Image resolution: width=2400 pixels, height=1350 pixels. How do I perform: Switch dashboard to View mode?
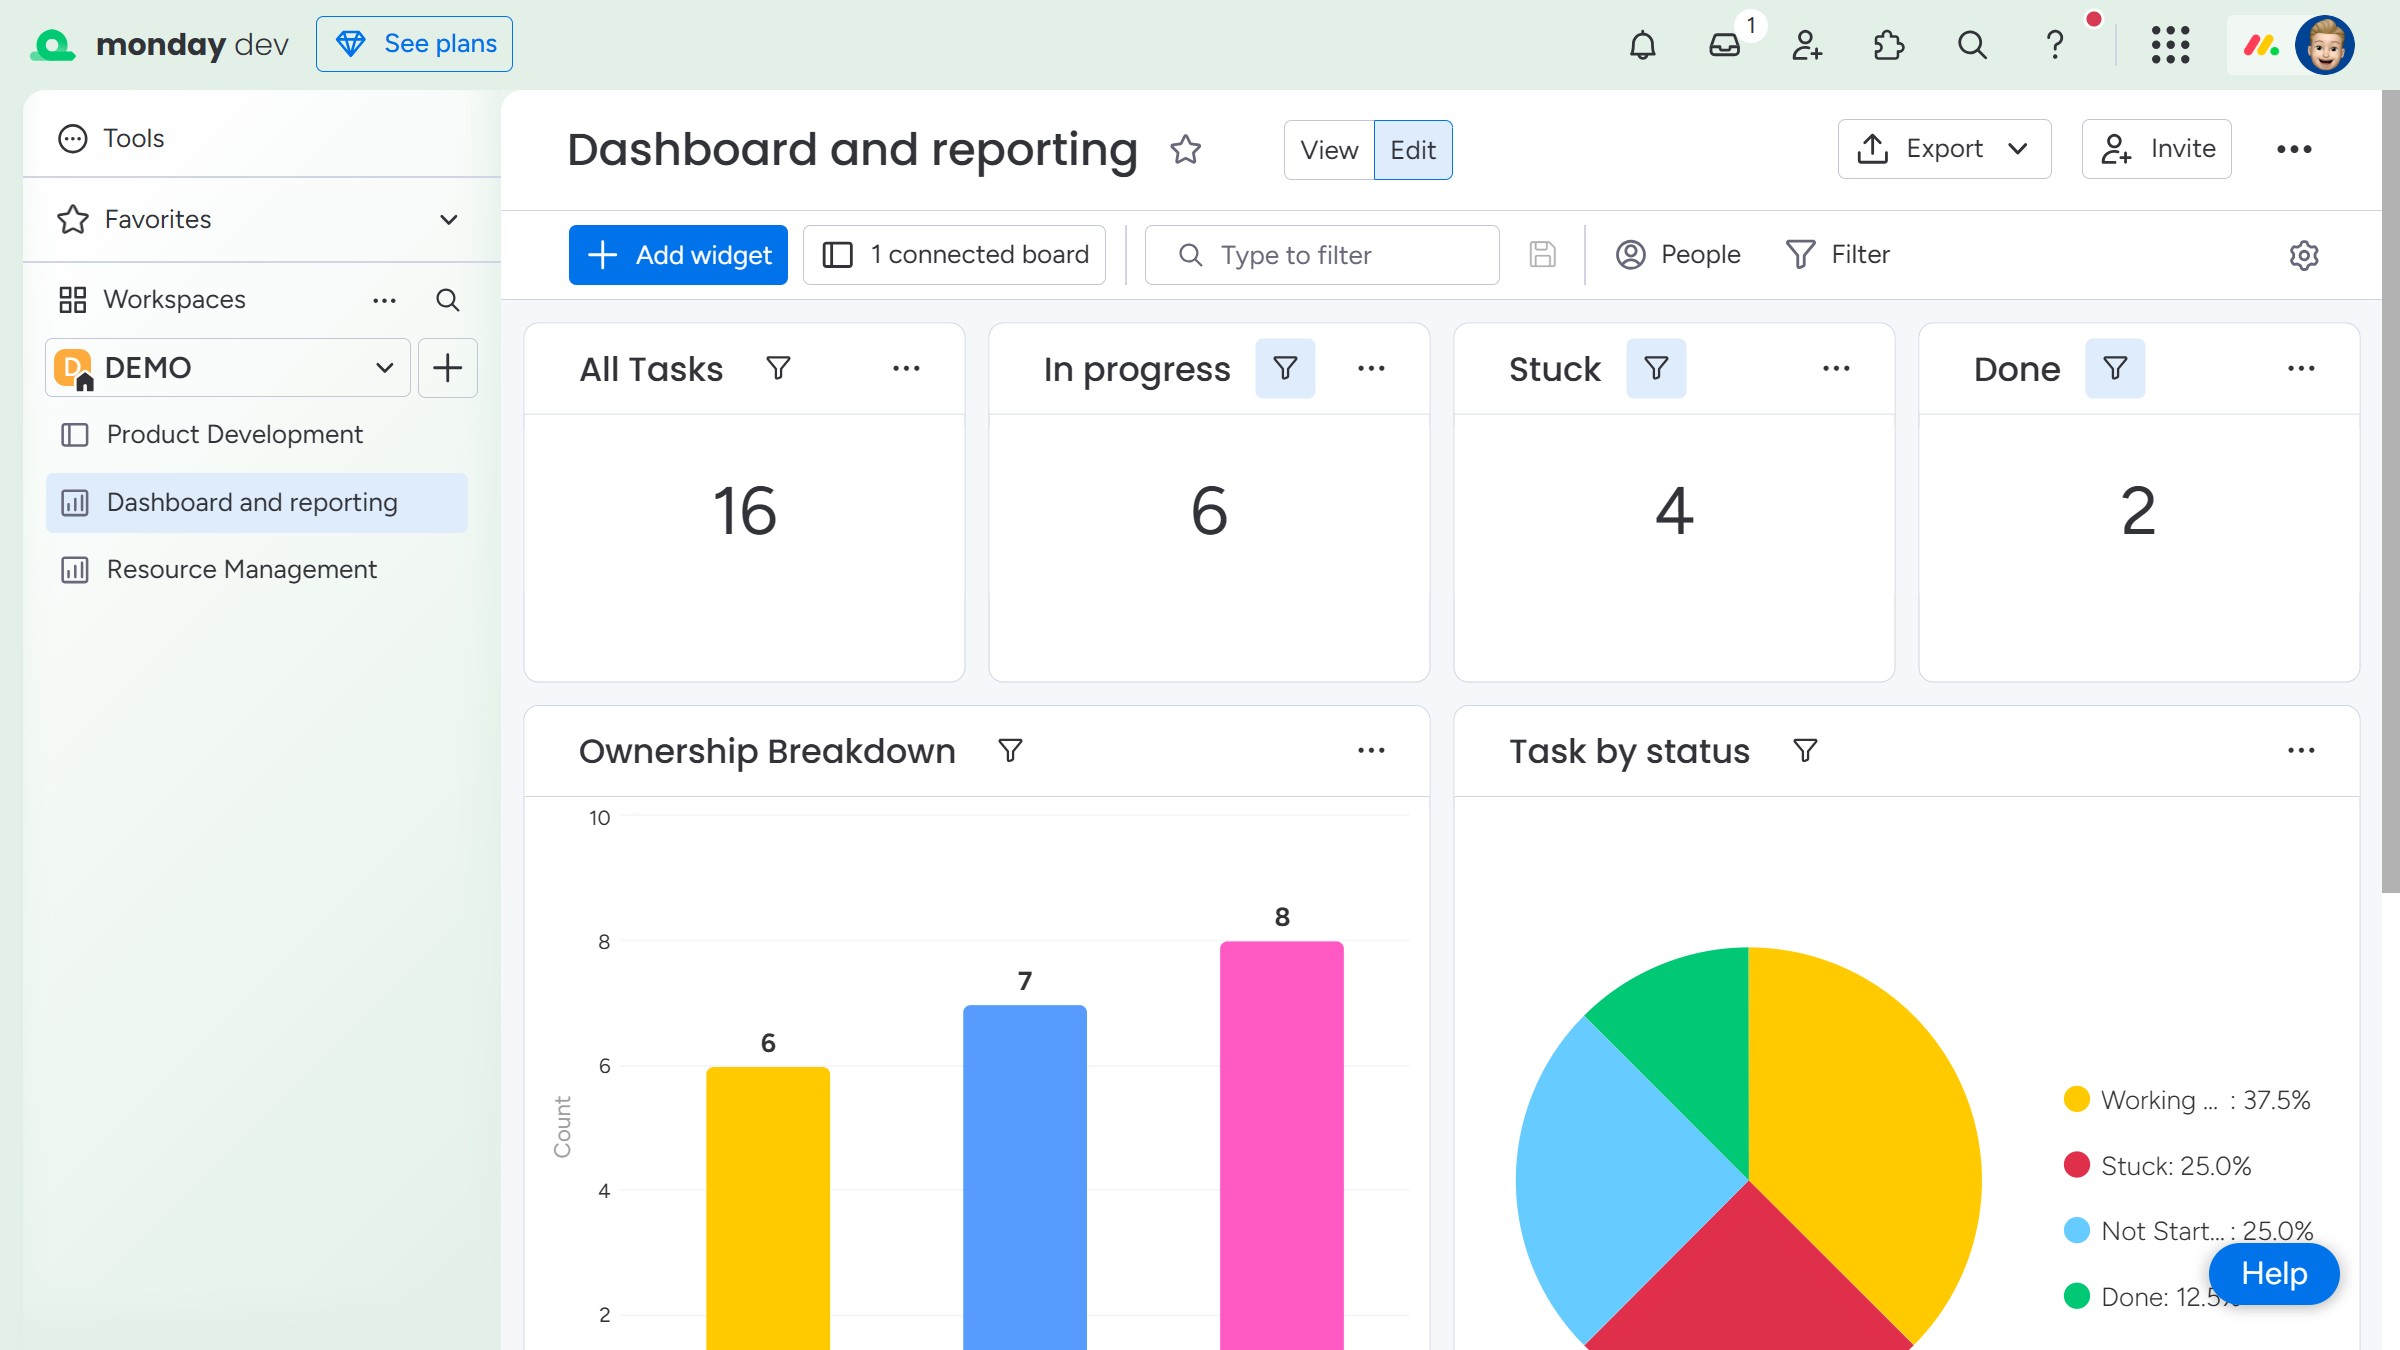(x=1329, y=150)
